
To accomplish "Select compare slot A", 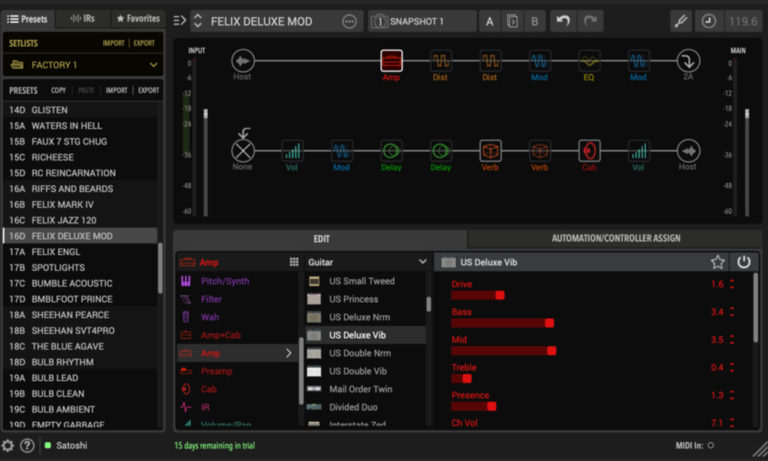I will tap(489, 22).
